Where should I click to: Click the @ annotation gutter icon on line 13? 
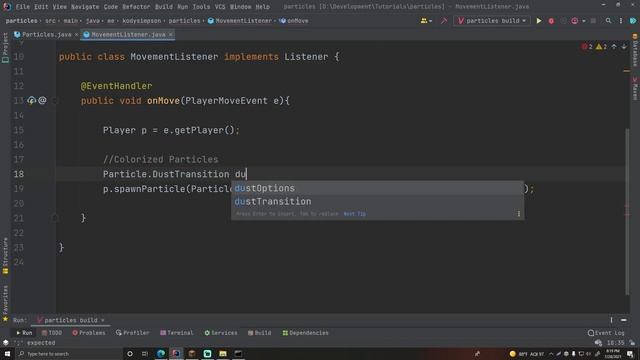42,100
